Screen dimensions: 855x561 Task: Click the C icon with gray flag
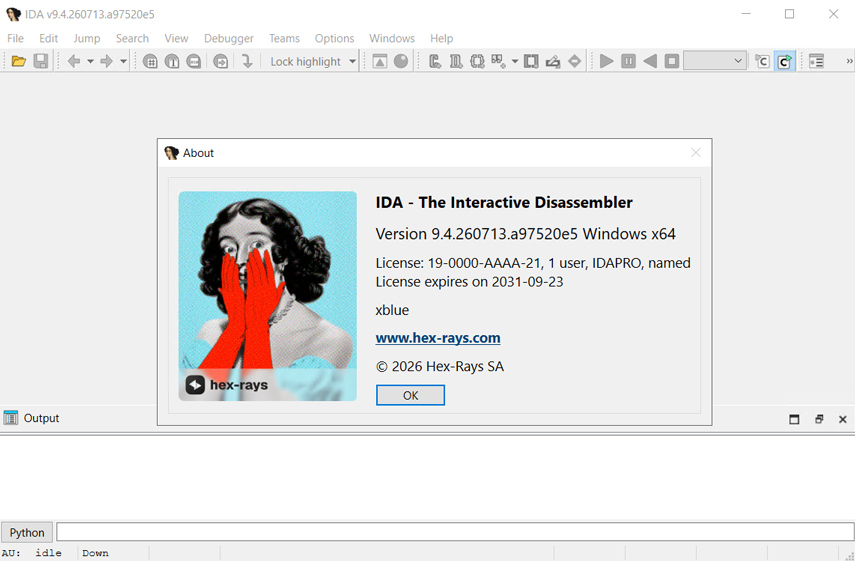click(762, 61)
